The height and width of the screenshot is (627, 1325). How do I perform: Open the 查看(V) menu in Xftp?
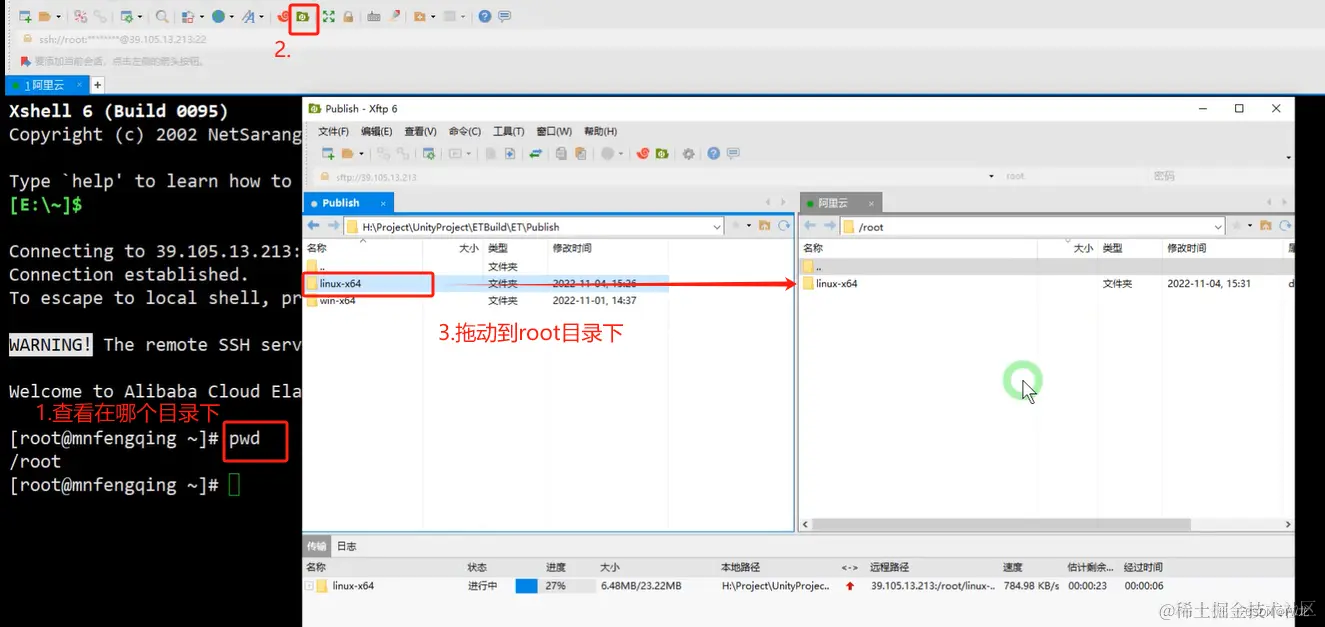420,131
